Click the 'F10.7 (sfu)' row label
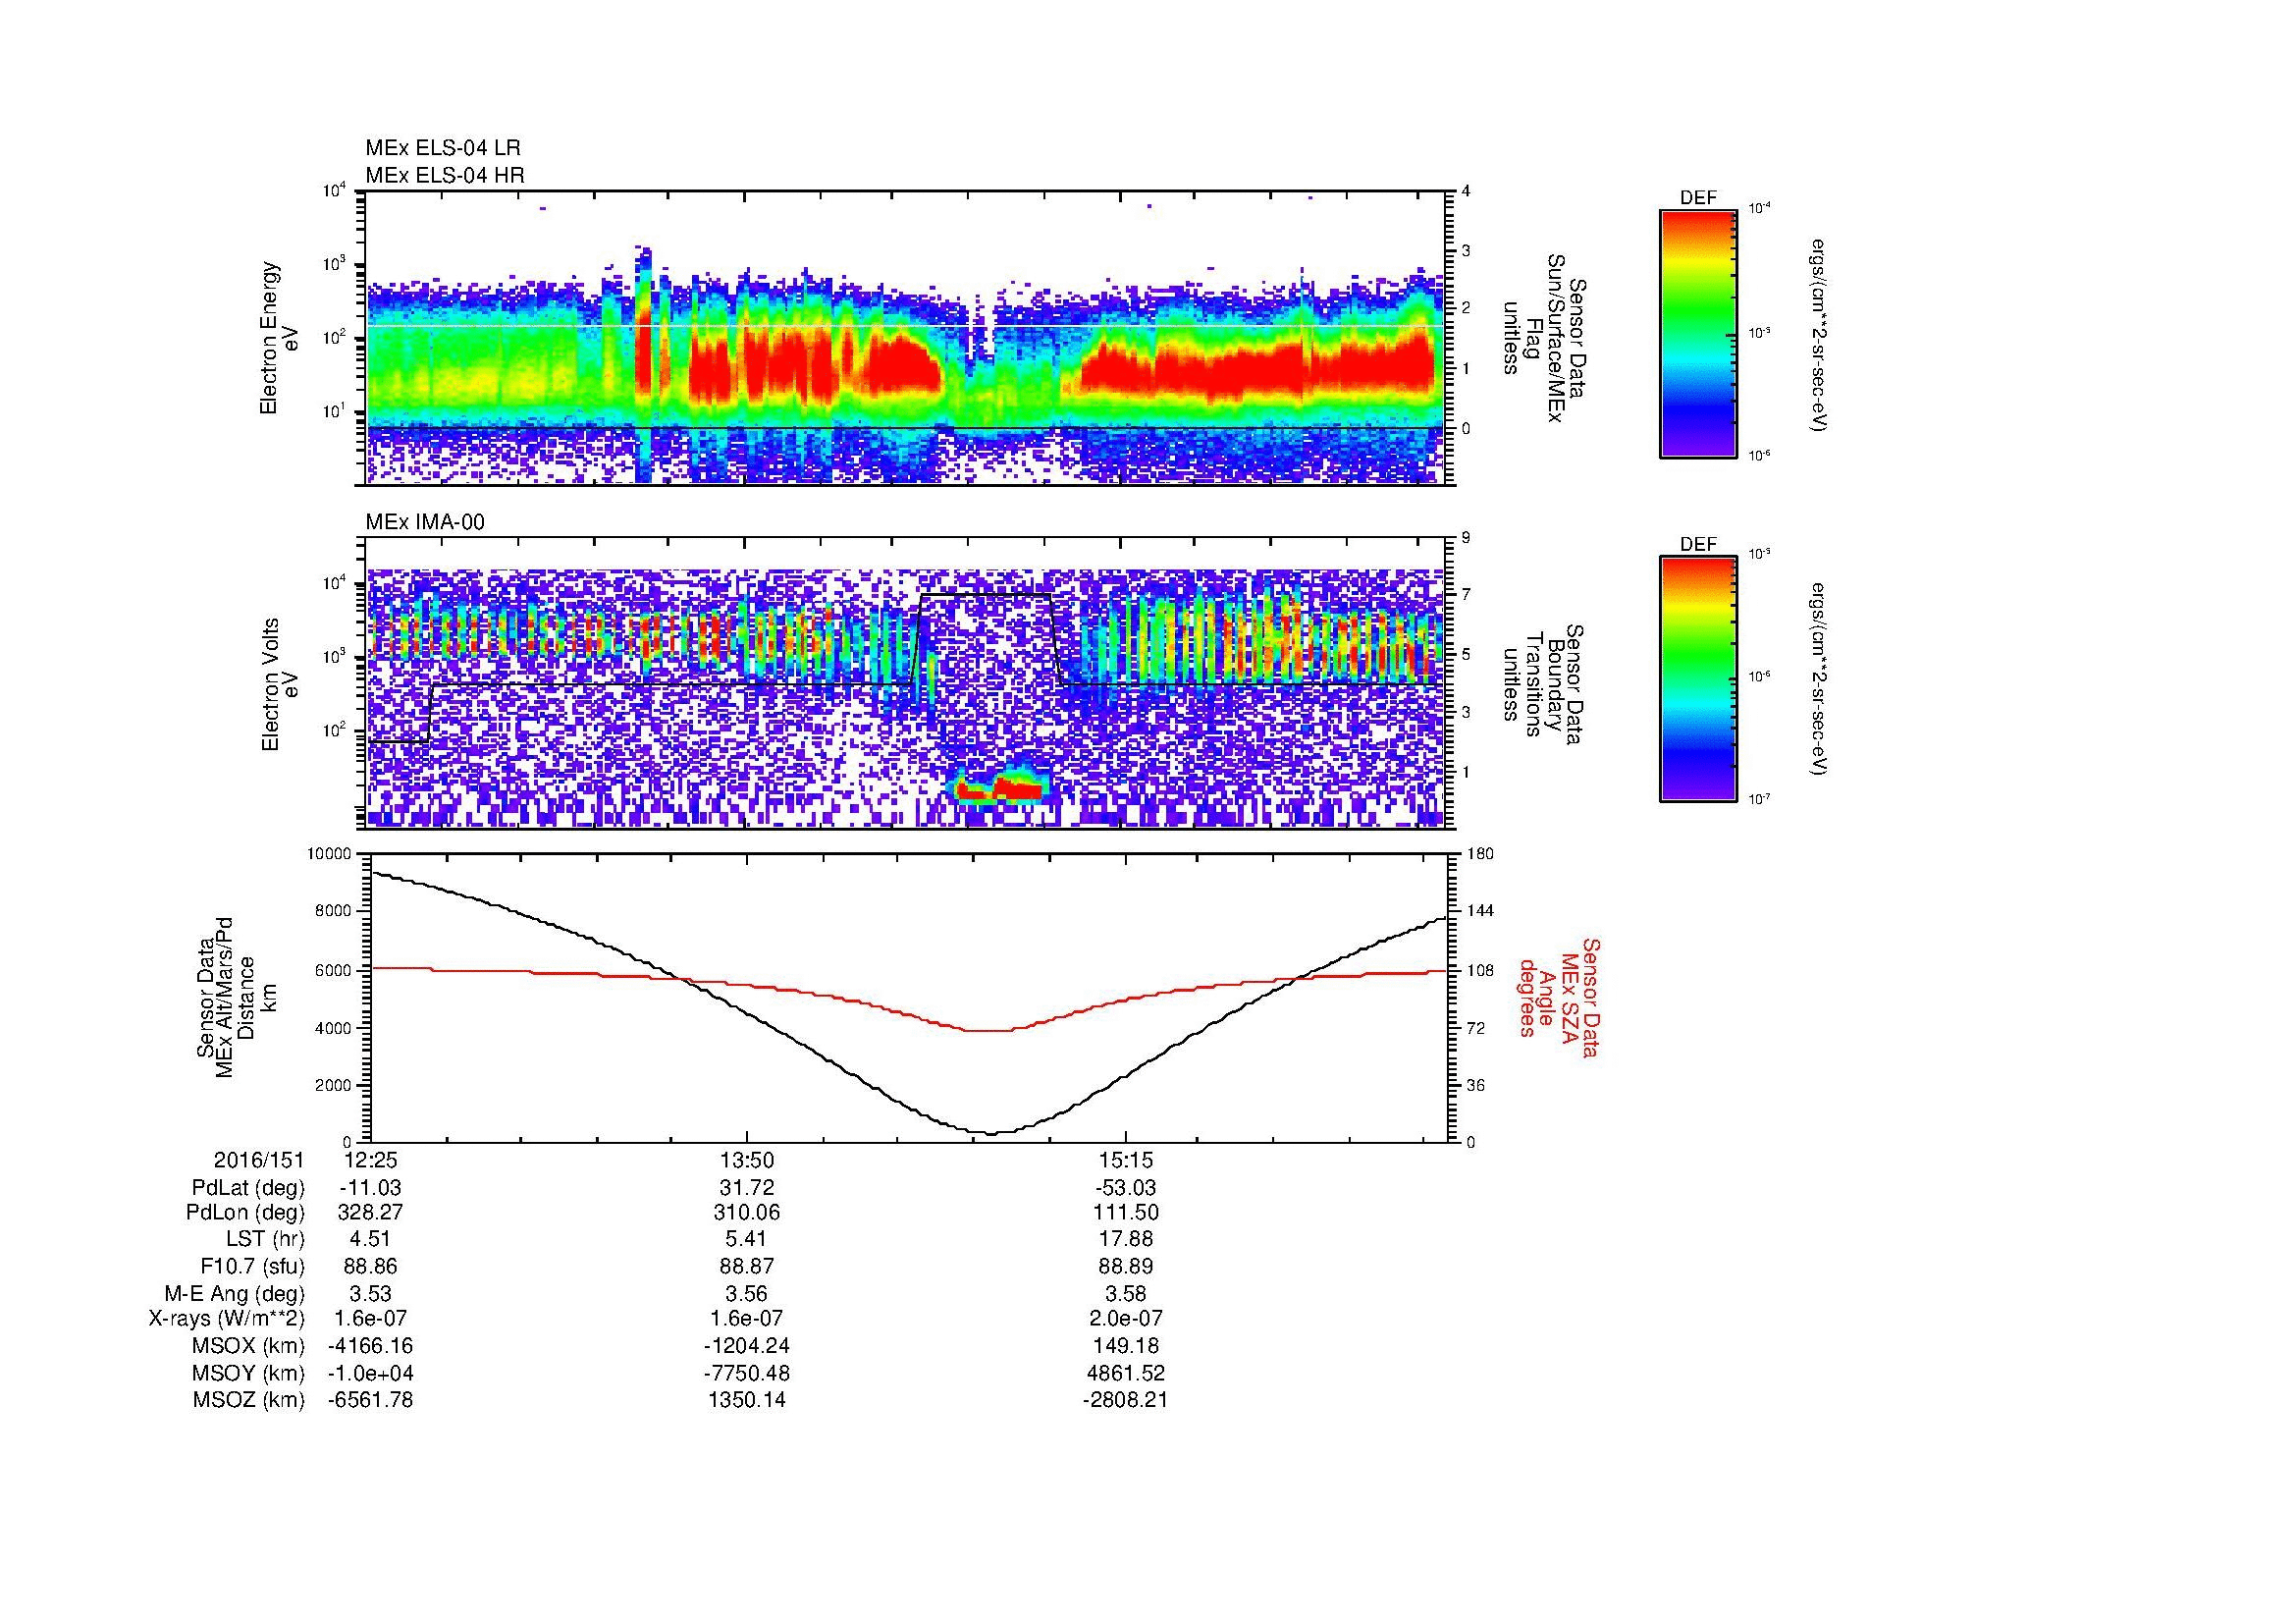The height and width of the screenshot is (1623, 2296). click(252, 1266)
